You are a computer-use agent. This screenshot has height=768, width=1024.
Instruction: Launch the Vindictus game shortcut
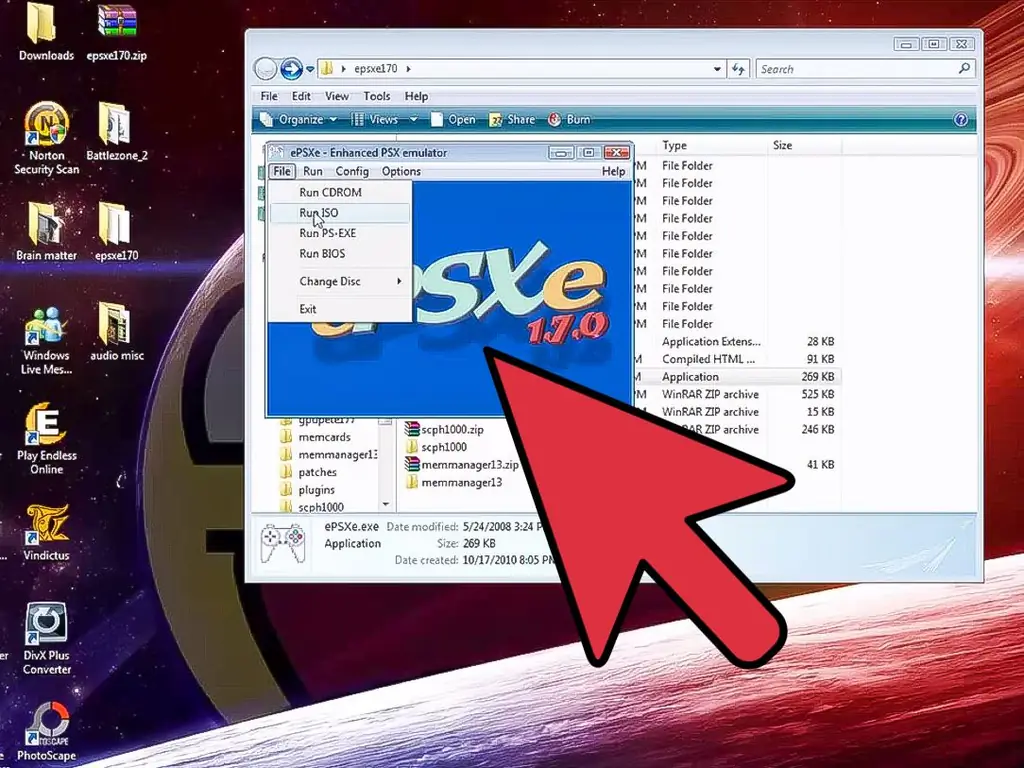46,532
